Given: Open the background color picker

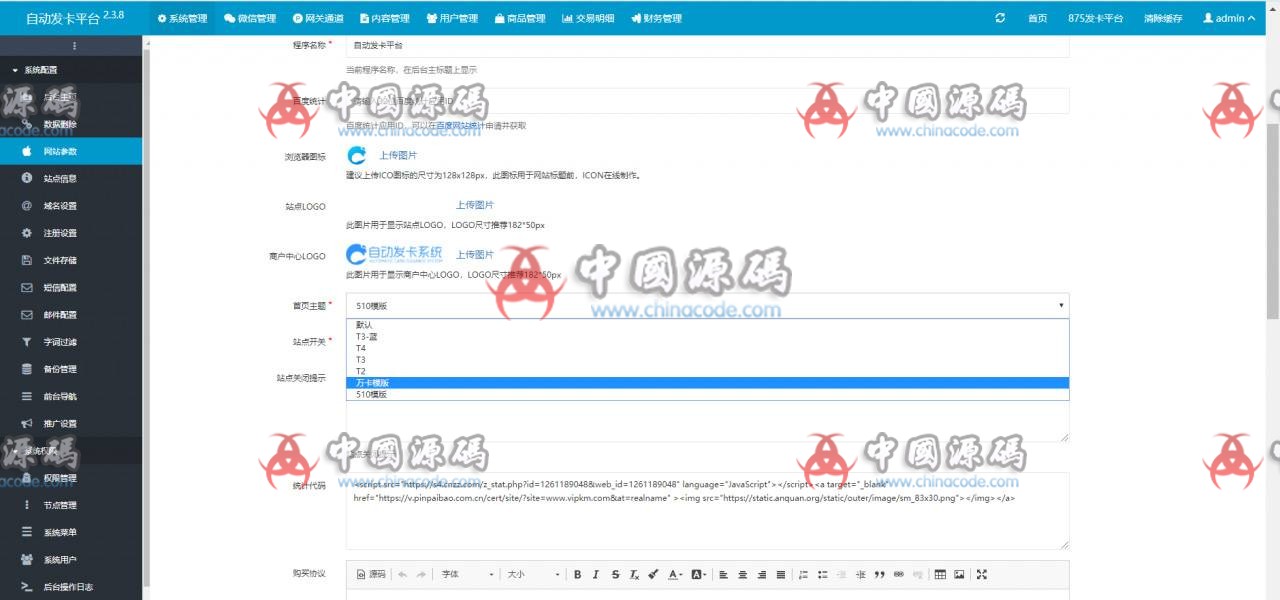Looking at the screenshot, I should [x=699, y=574].
